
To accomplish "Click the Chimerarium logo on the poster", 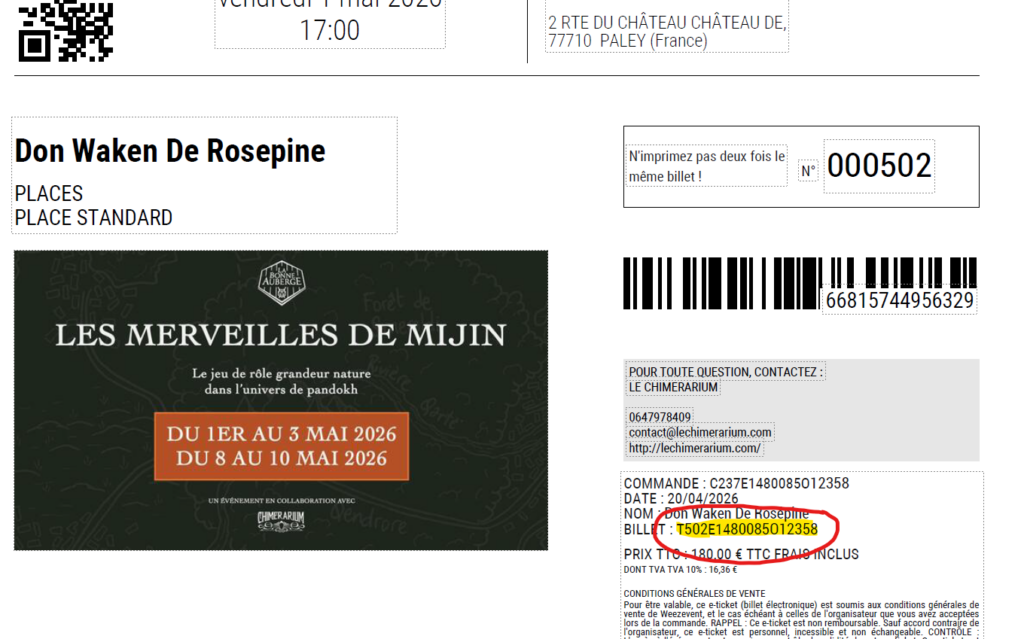I will (281, 520).
